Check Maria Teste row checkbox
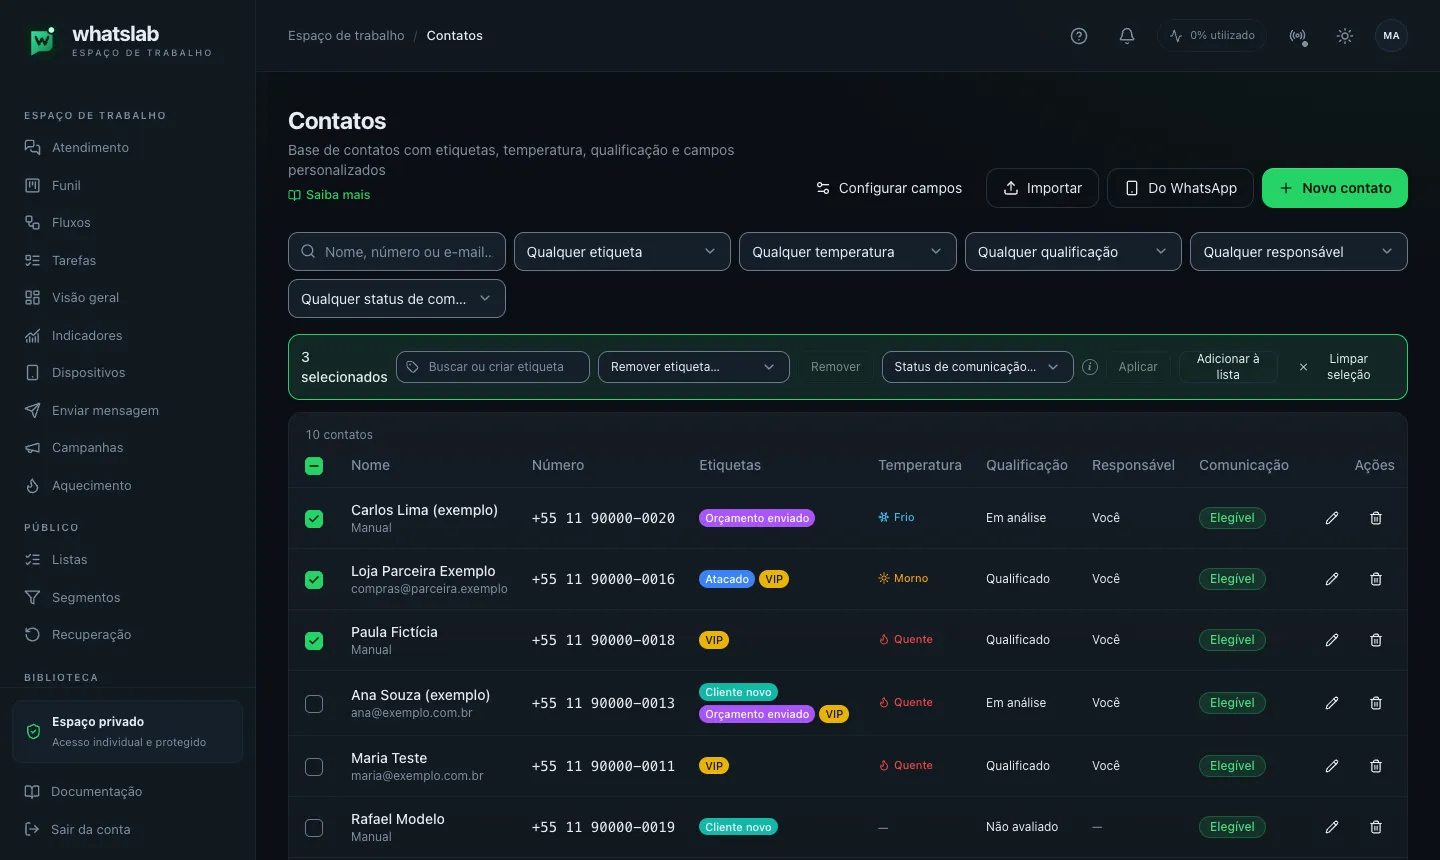This screenshot has height=860, width=1440. click(x=314, y=767)
